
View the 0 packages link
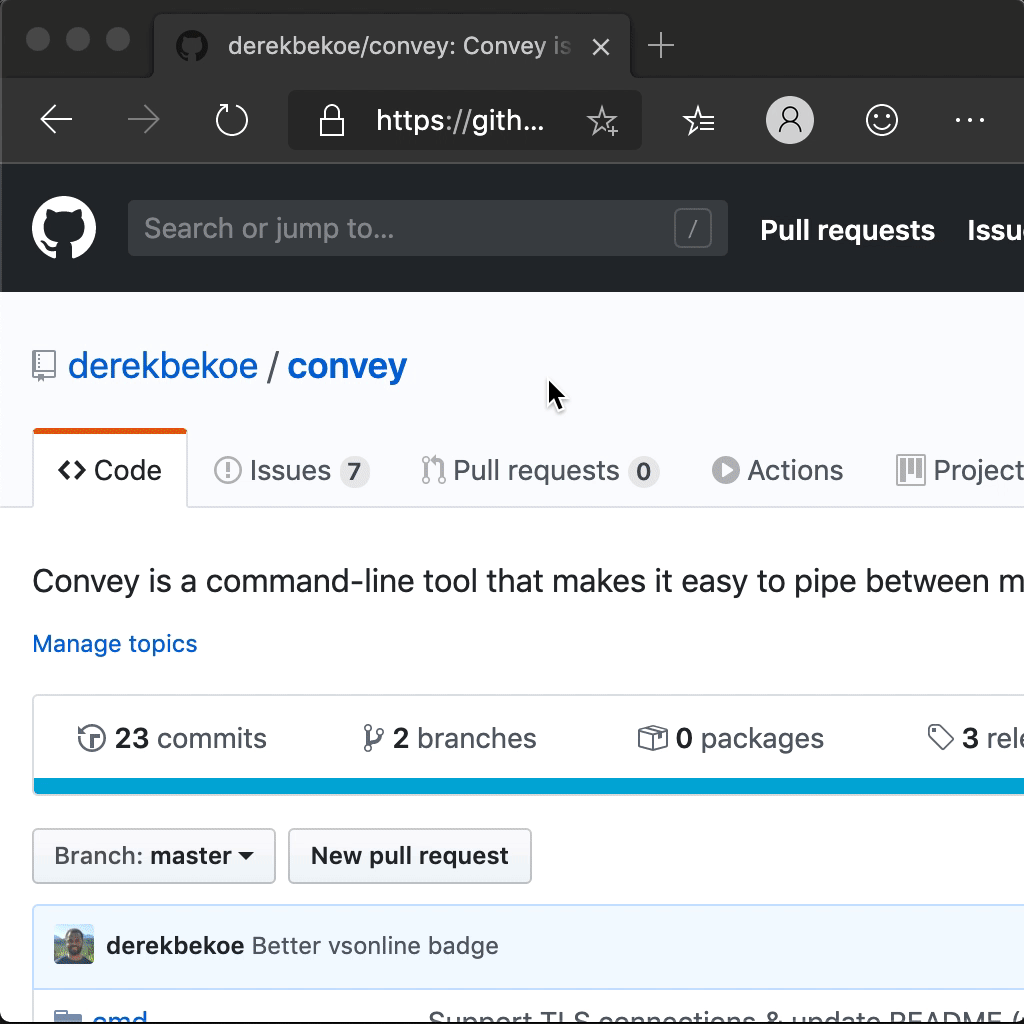tap(730, 739)
